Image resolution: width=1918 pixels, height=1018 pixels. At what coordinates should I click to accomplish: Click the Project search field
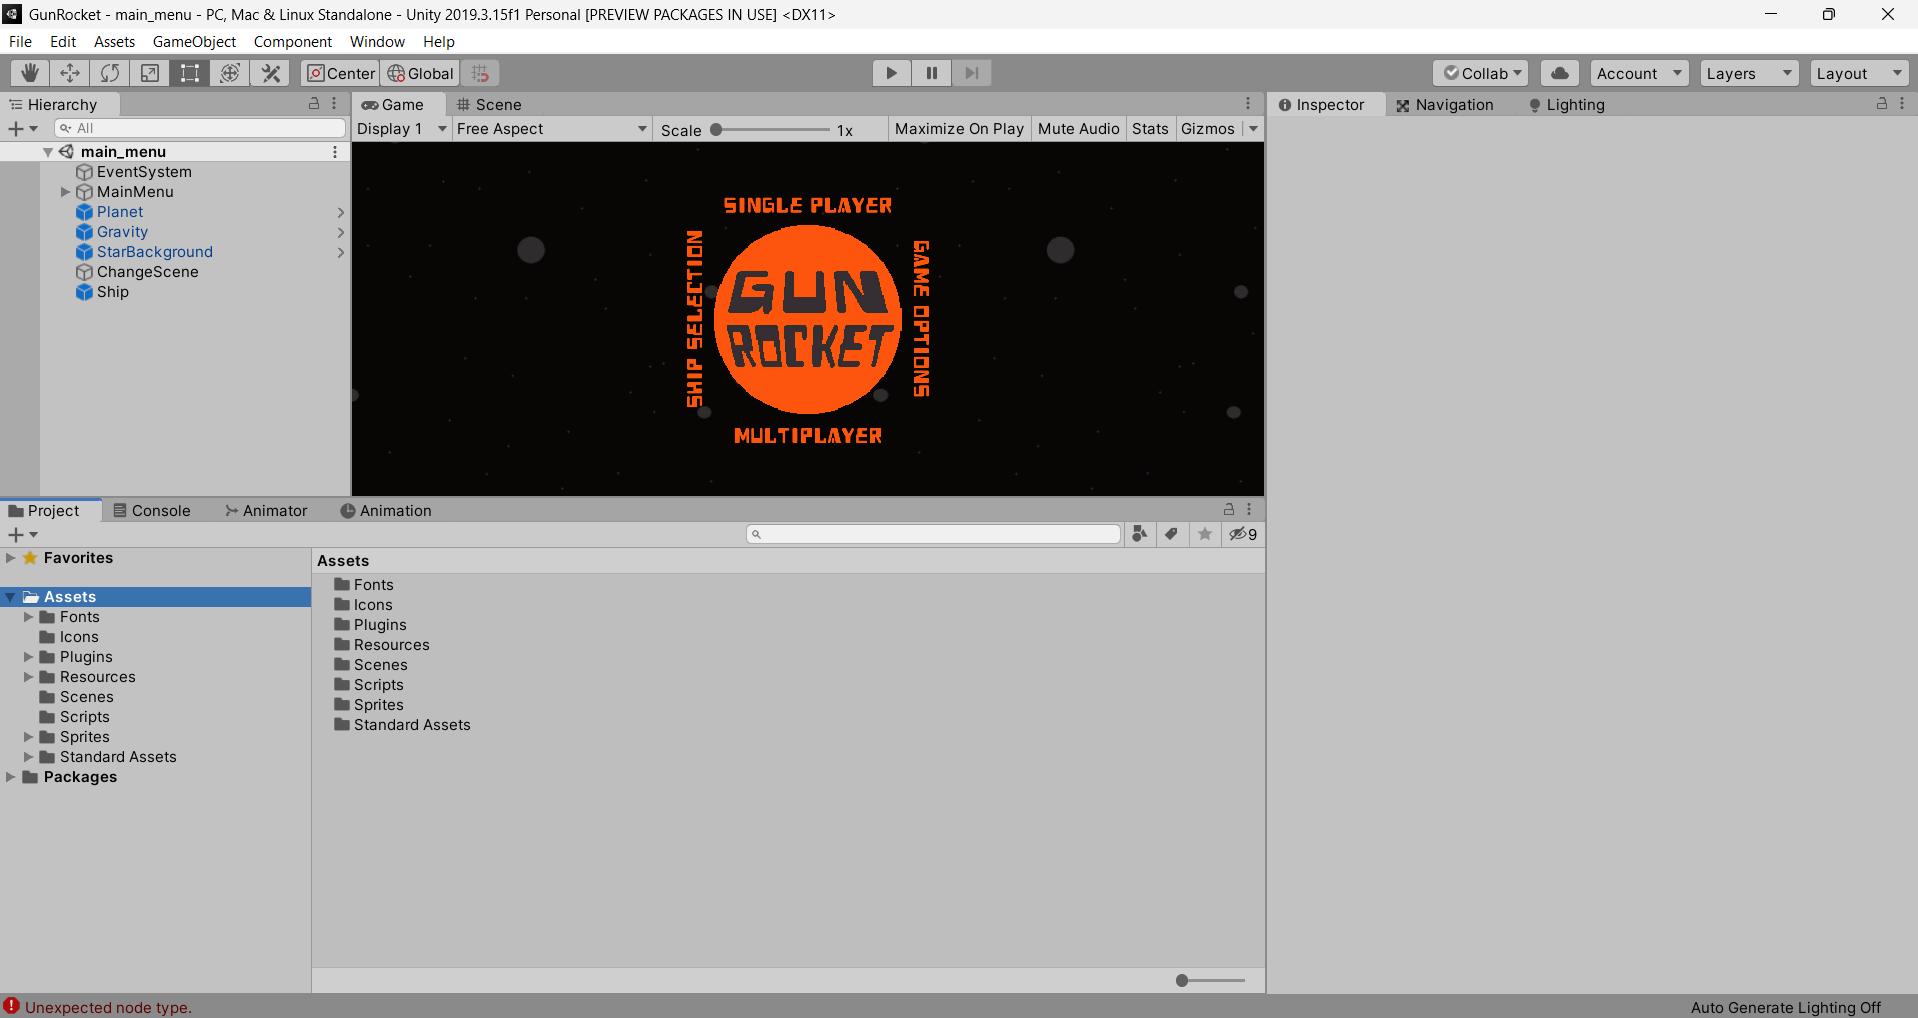933,534
